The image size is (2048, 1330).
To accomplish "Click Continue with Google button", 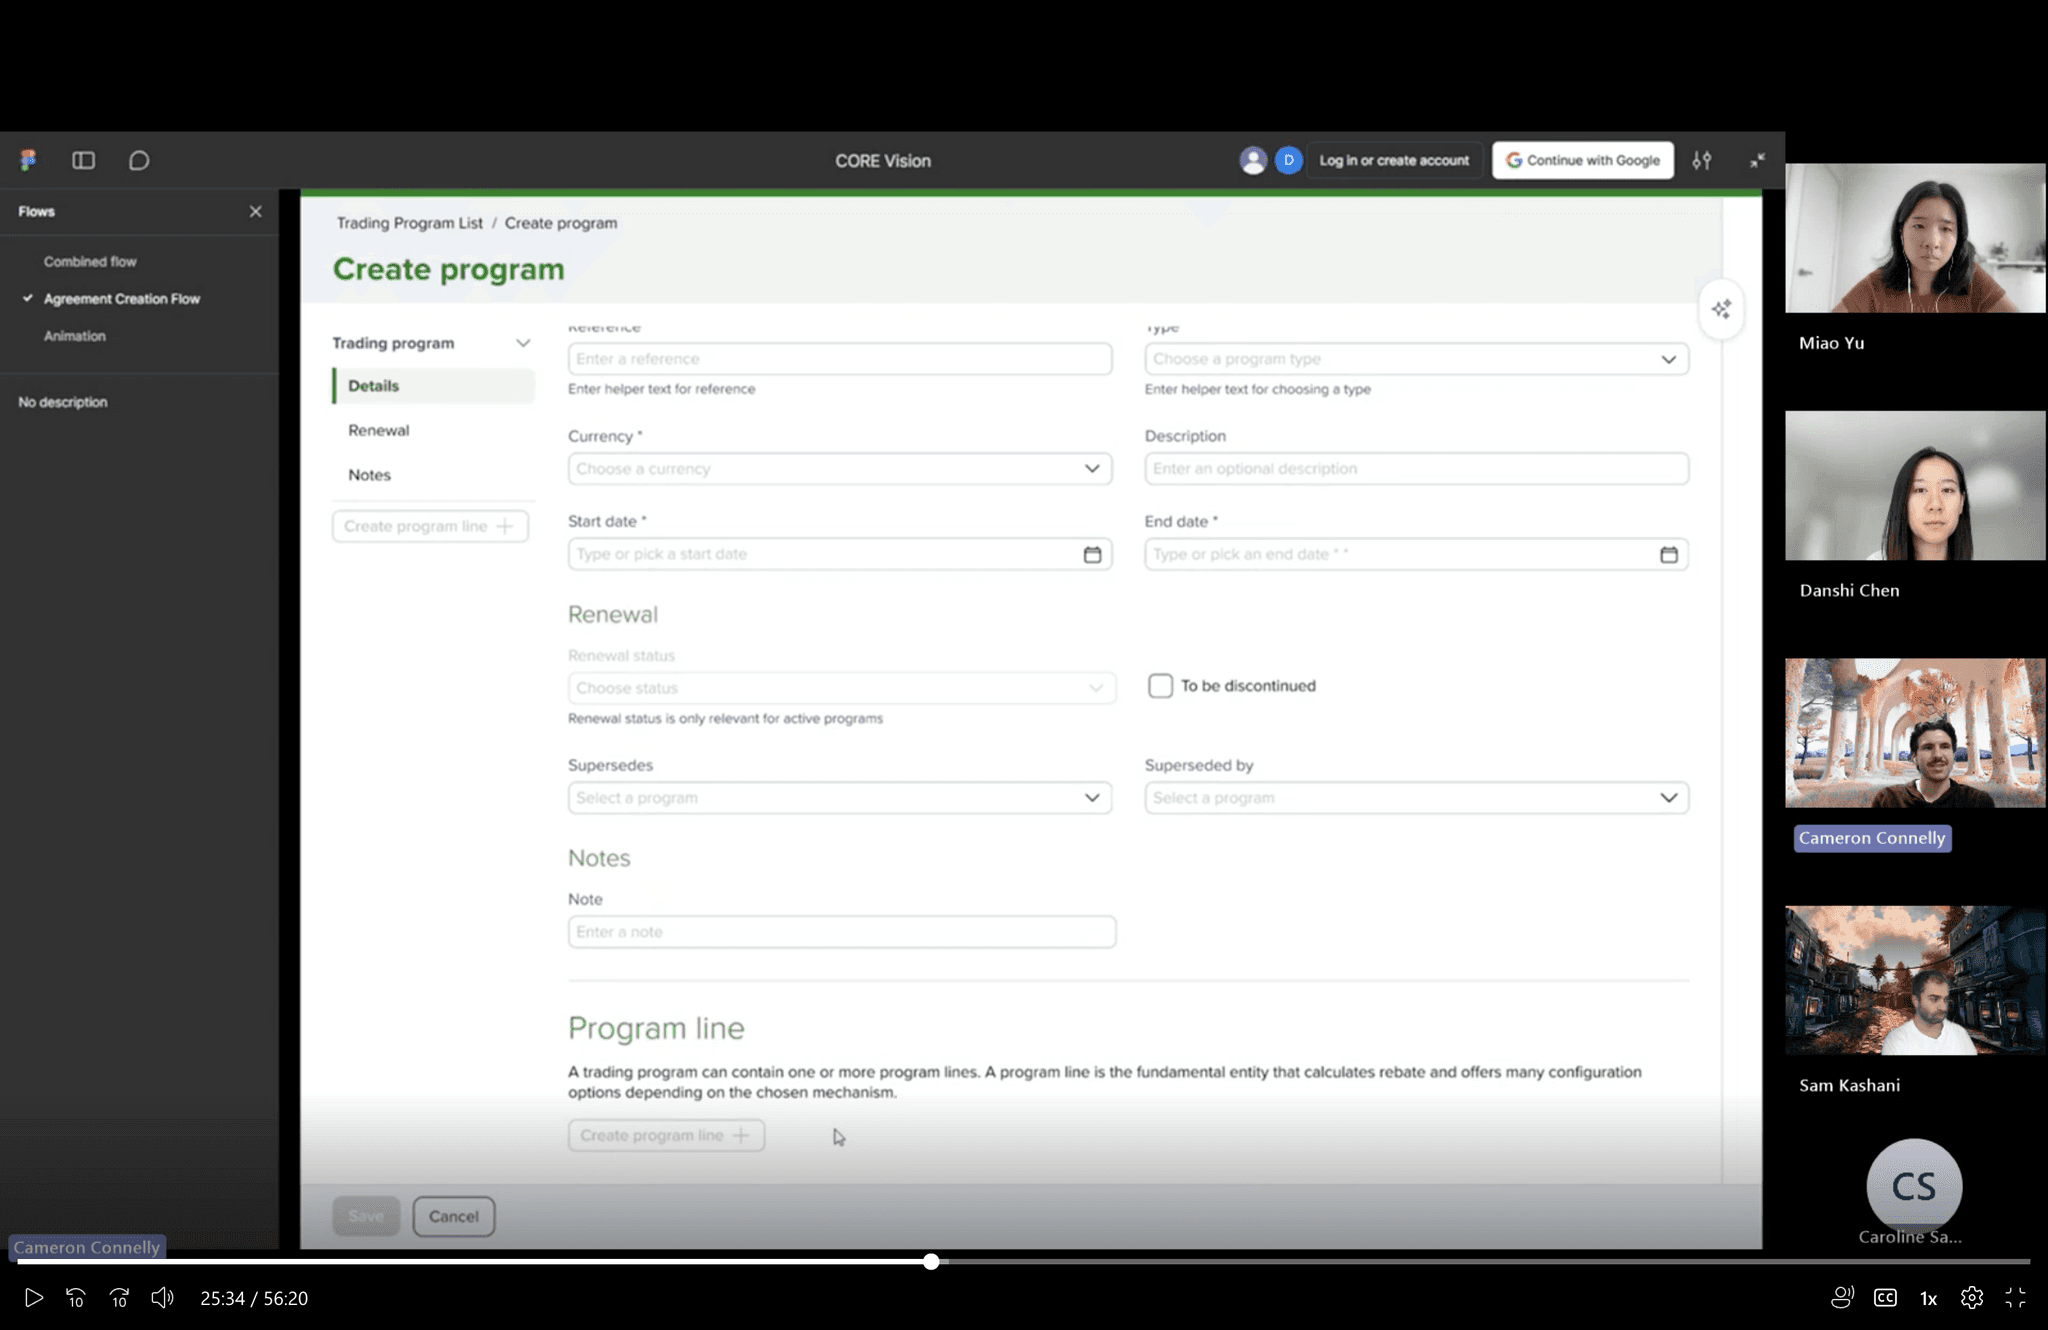I will 1582,160.
